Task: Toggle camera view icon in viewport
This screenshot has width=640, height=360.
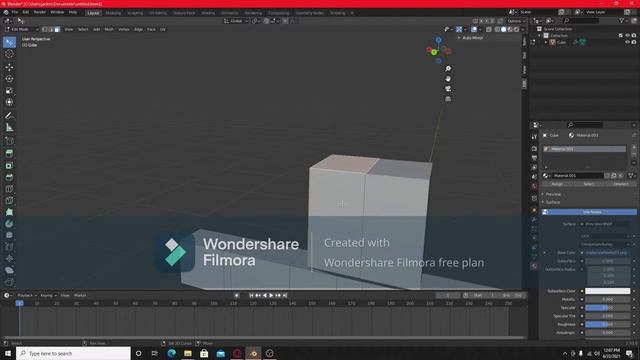Action: (448, 89)
